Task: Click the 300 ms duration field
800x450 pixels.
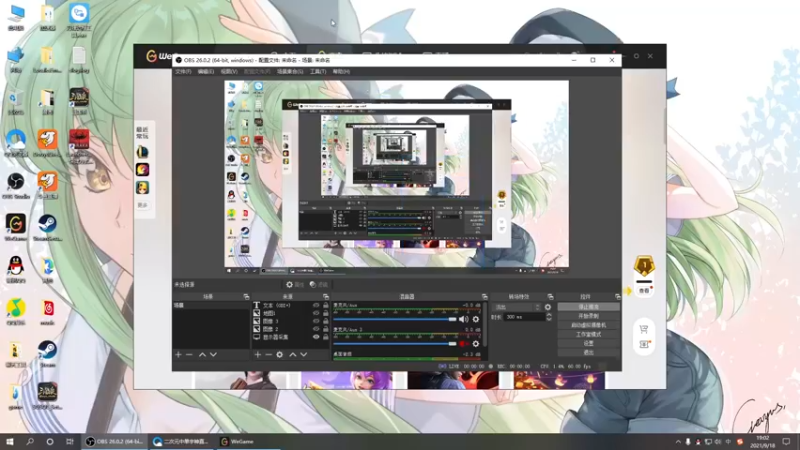Action: (524, 317)
